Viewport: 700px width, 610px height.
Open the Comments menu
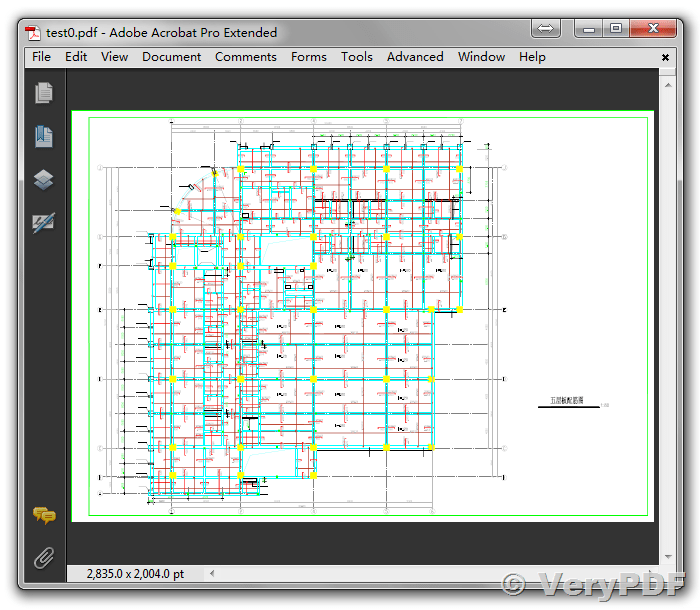246,57
